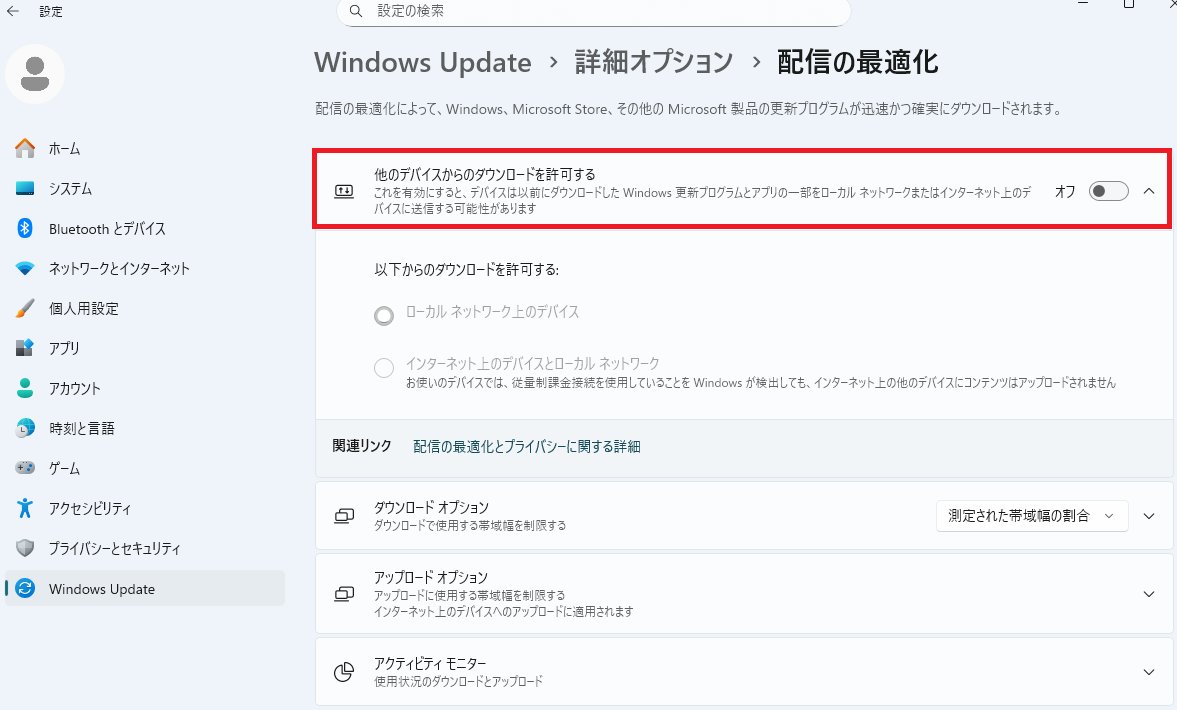Screen dimensions: 1177x710
Task: Select Windows Update in the sidebar
Action: [145, 588]
